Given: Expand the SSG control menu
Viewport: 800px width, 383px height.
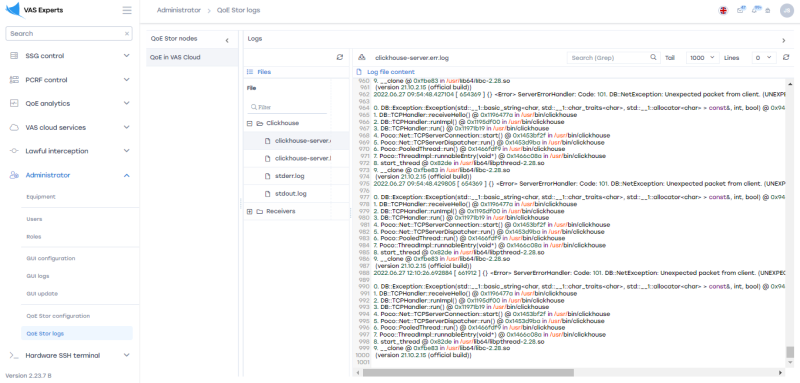Looking at the screenshot, I should click(69, 56).
